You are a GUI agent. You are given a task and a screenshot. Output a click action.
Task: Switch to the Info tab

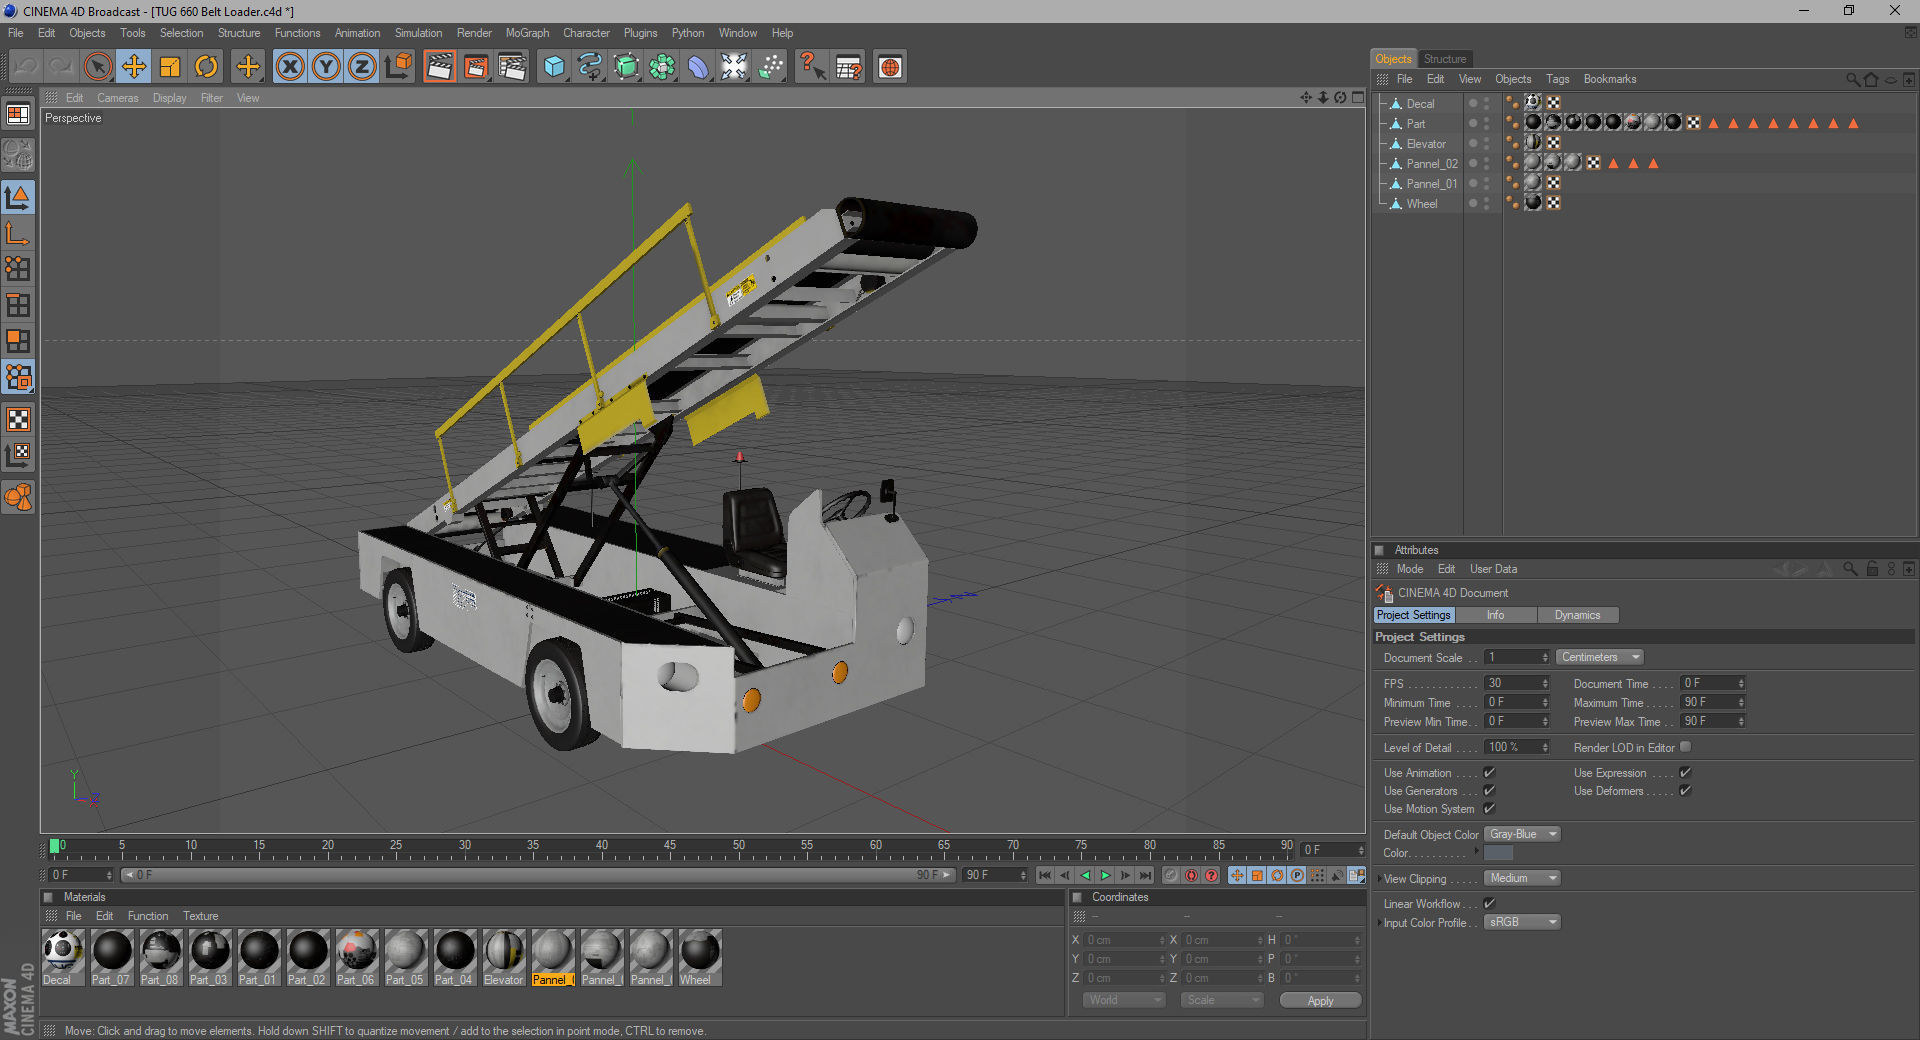(1495, 615)
